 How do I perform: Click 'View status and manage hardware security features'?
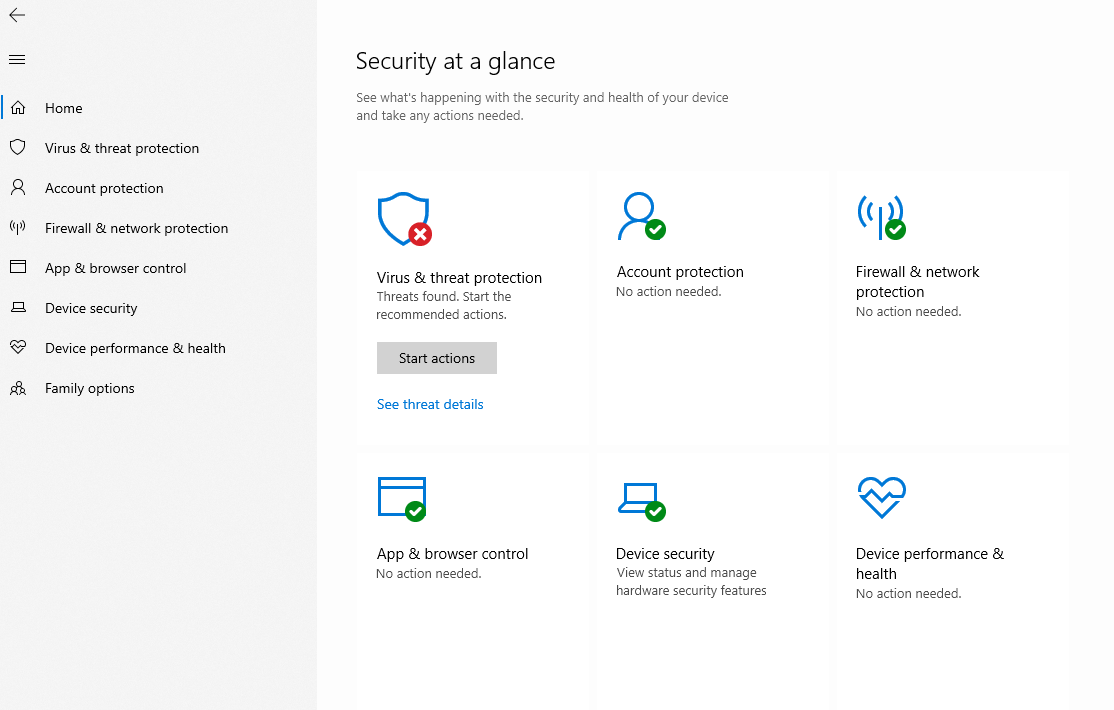pos(691,581)
